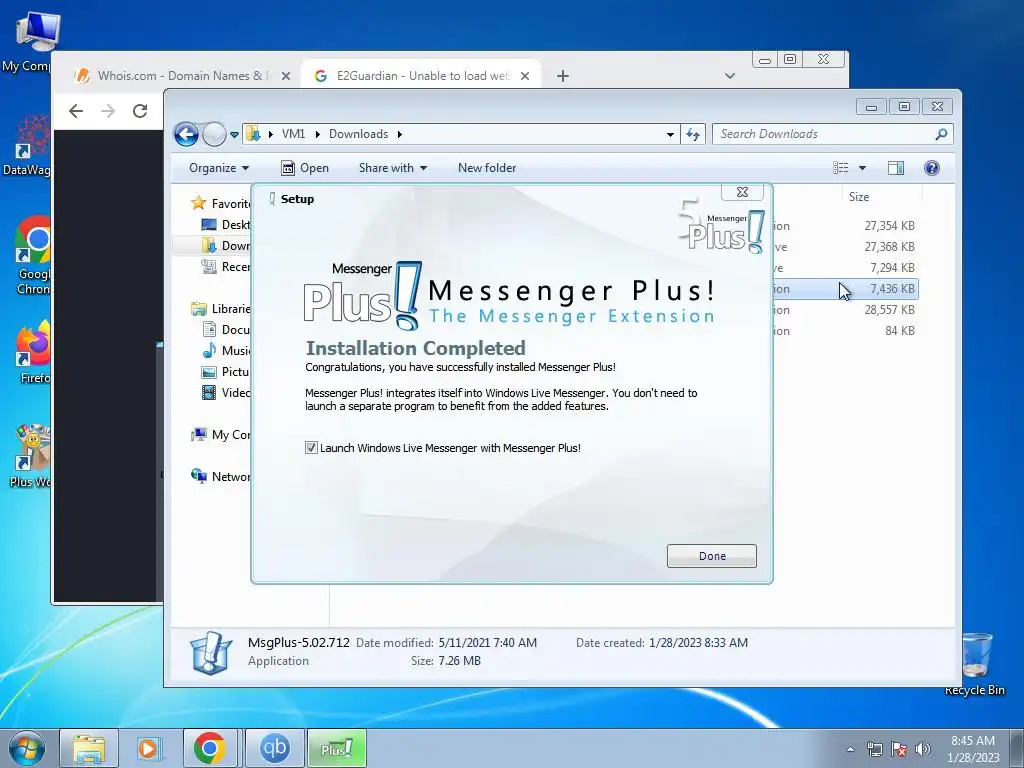Open Chrome tab search dropdown arrow
This screenshot has height=768, width=1024.
click(x=729, y=76)
